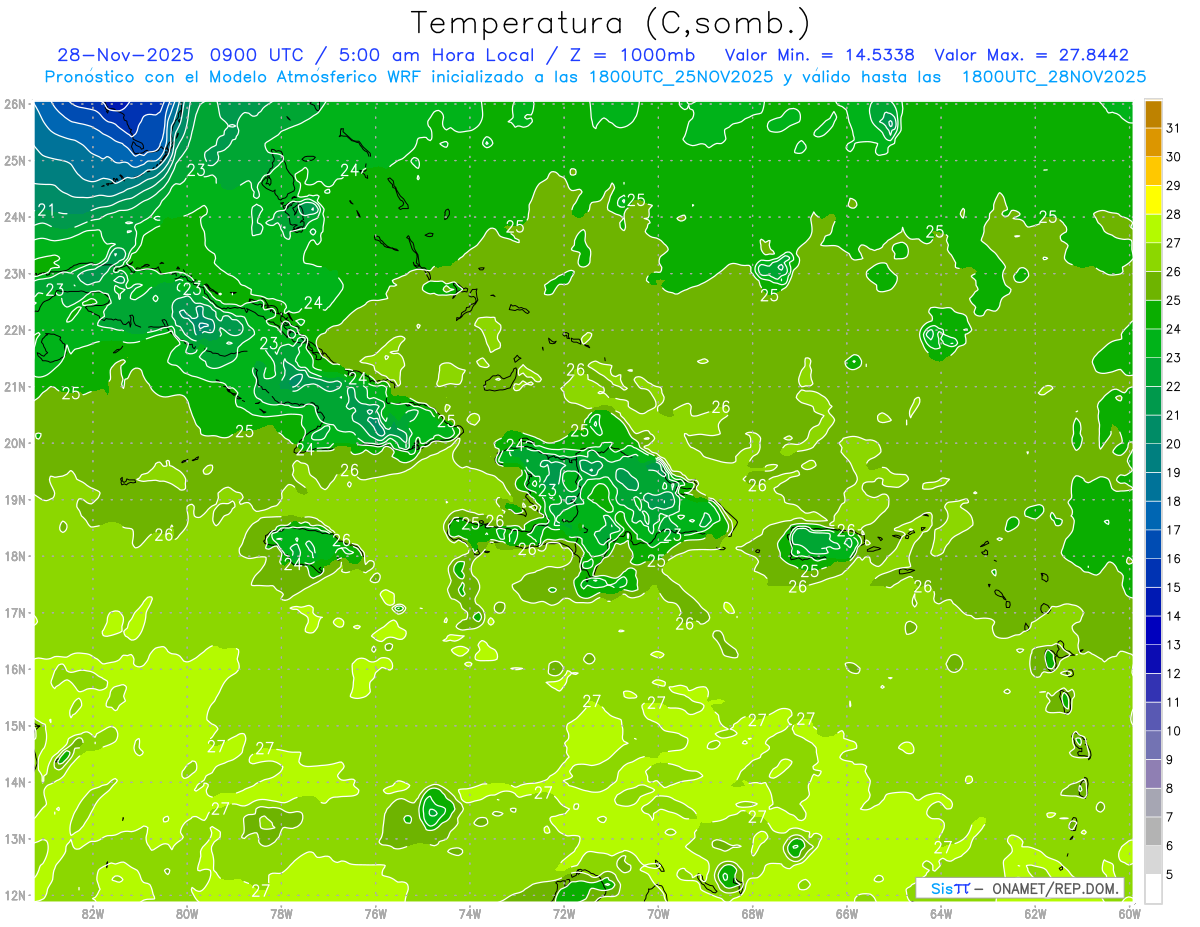1200x927 pixels.
Task: Click legend label '12'
Action: point(1173,673)
